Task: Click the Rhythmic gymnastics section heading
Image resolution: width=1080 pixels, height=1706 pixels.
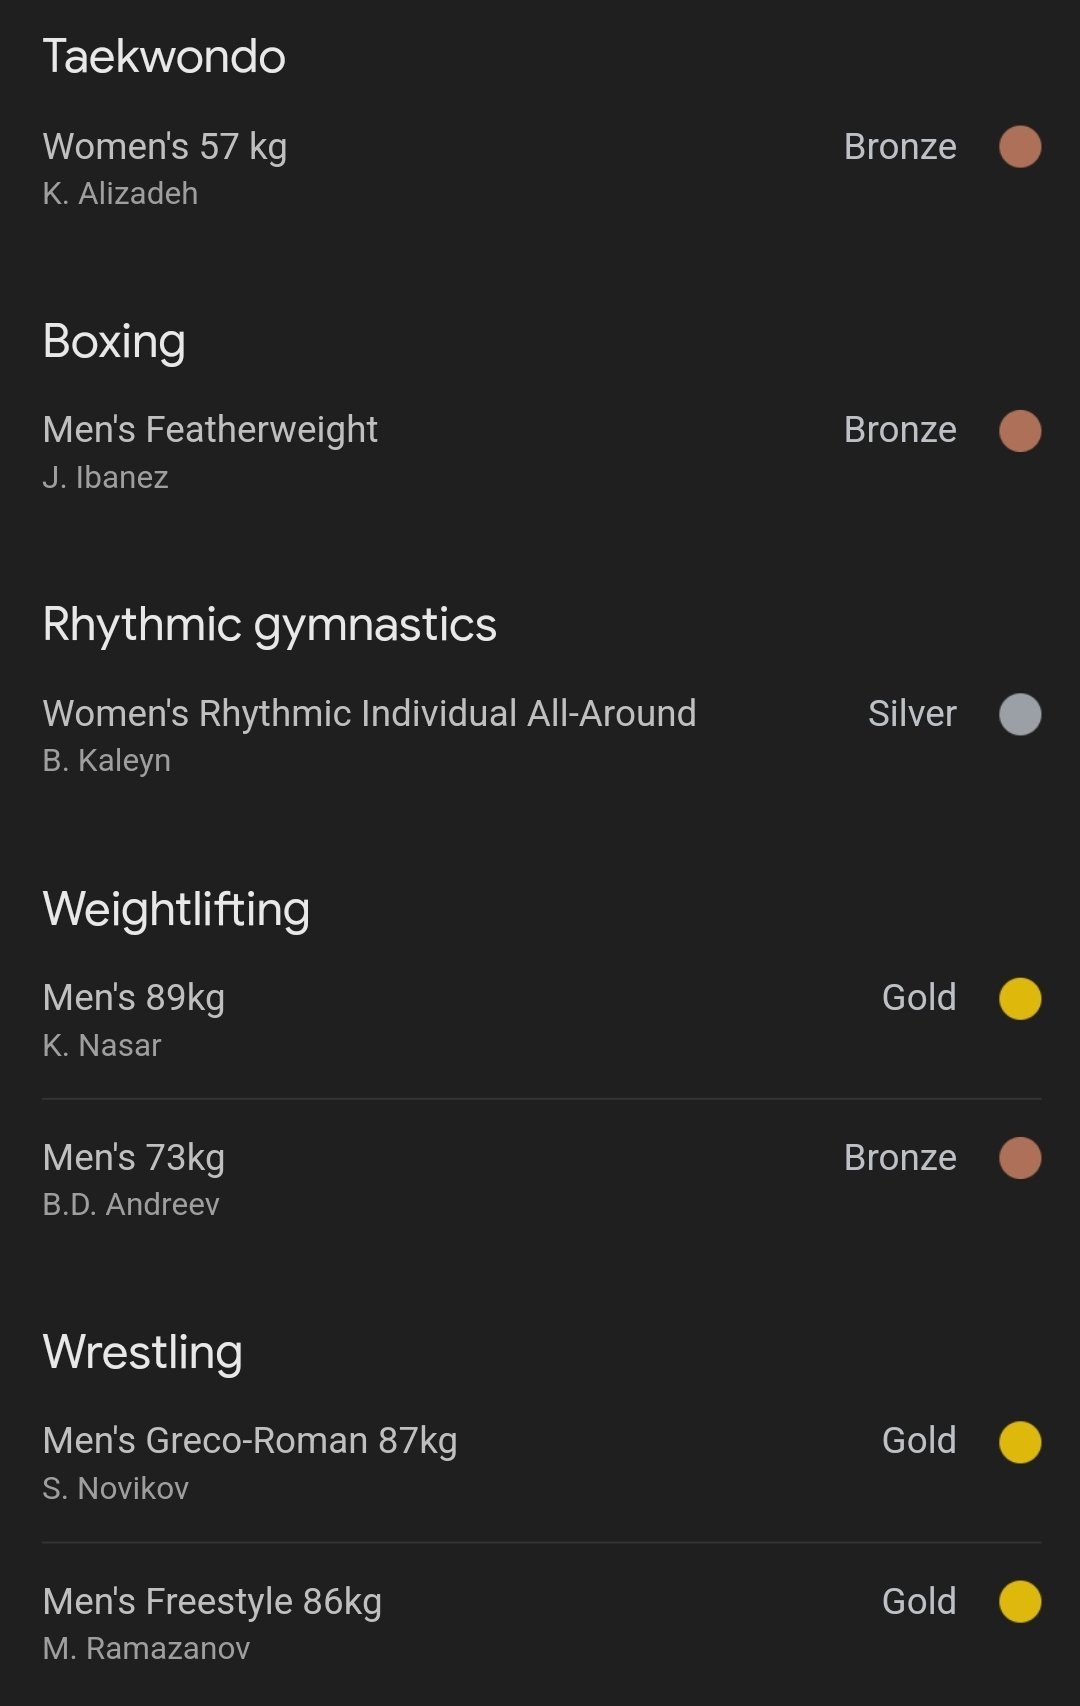Action: click(269, 625)
